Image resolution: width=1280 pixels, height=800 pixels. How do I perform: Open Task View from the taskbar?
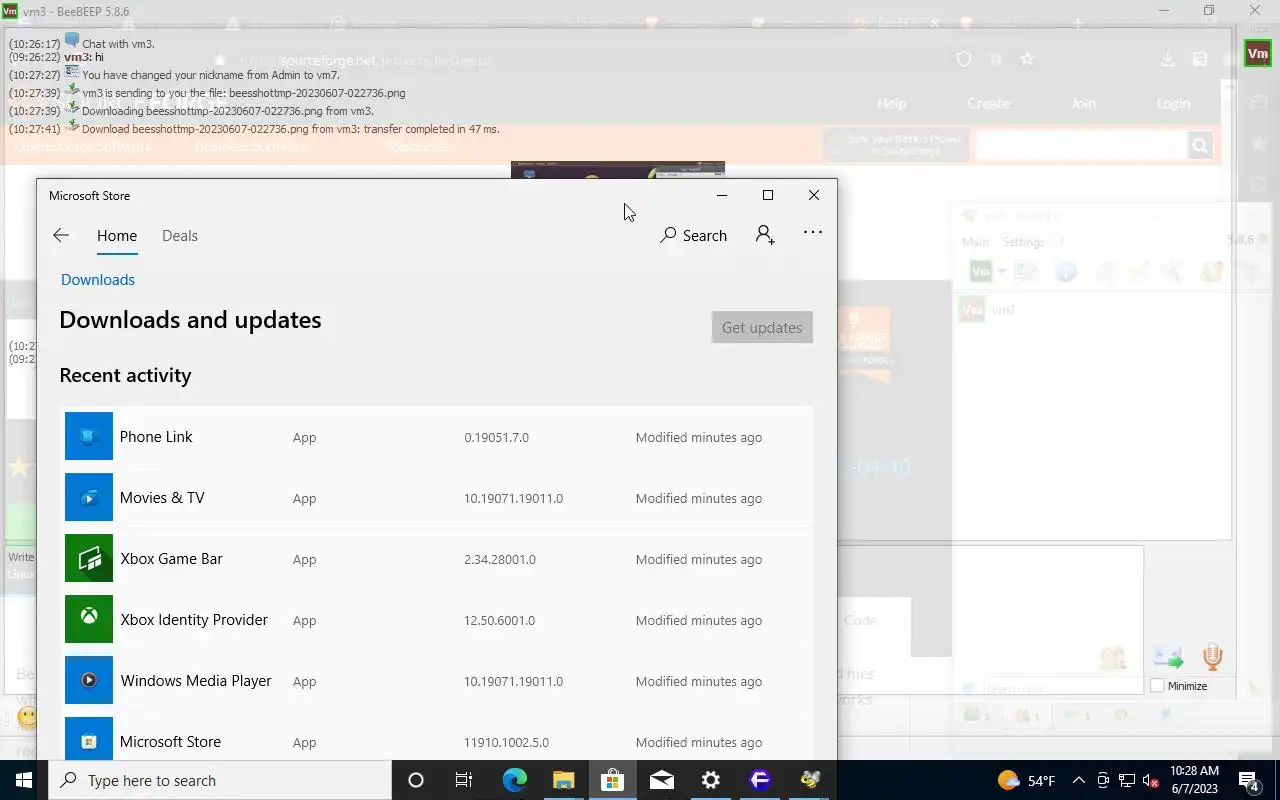[x=464, y=780]
